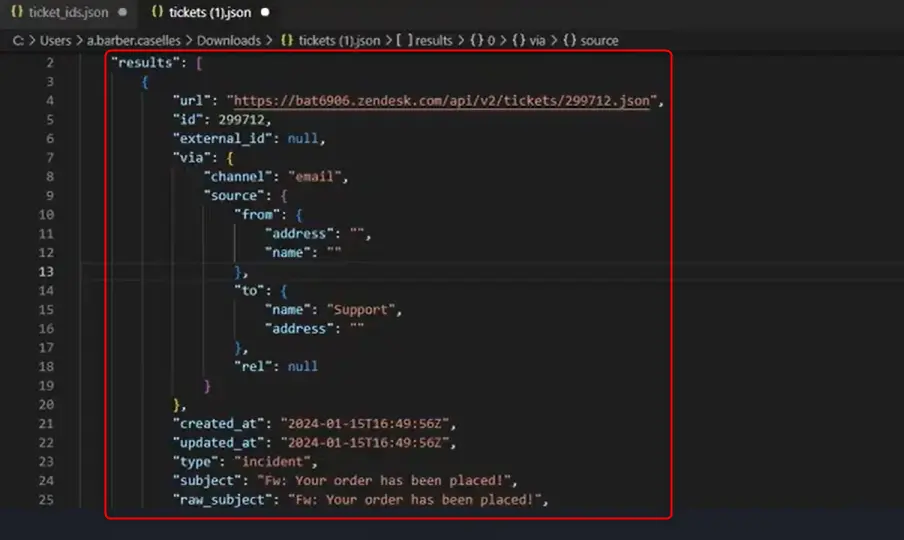
Task: Click the unsaved dot on tickets (1).json tab
Action: (264, 13)
